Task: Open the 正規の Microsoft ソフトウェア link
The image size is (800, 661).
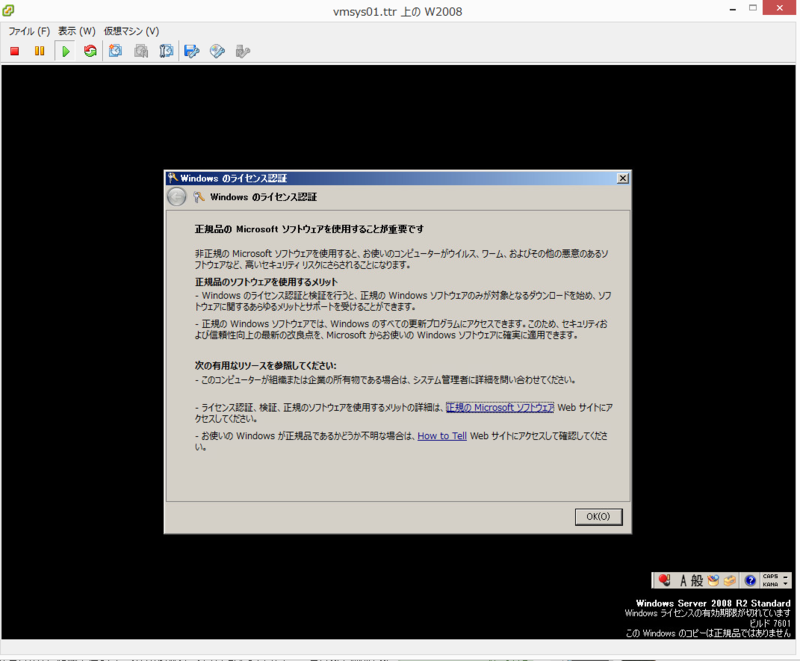Action: (x=500, y=408)
